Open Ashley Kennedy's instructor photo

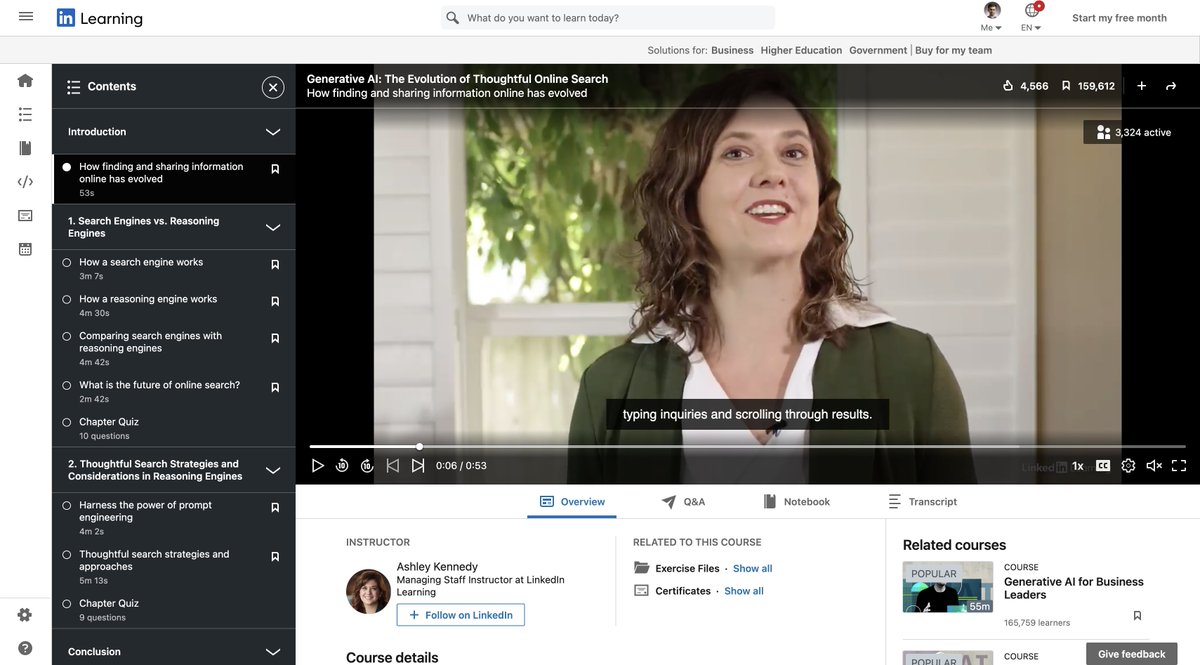click(368, 591)
